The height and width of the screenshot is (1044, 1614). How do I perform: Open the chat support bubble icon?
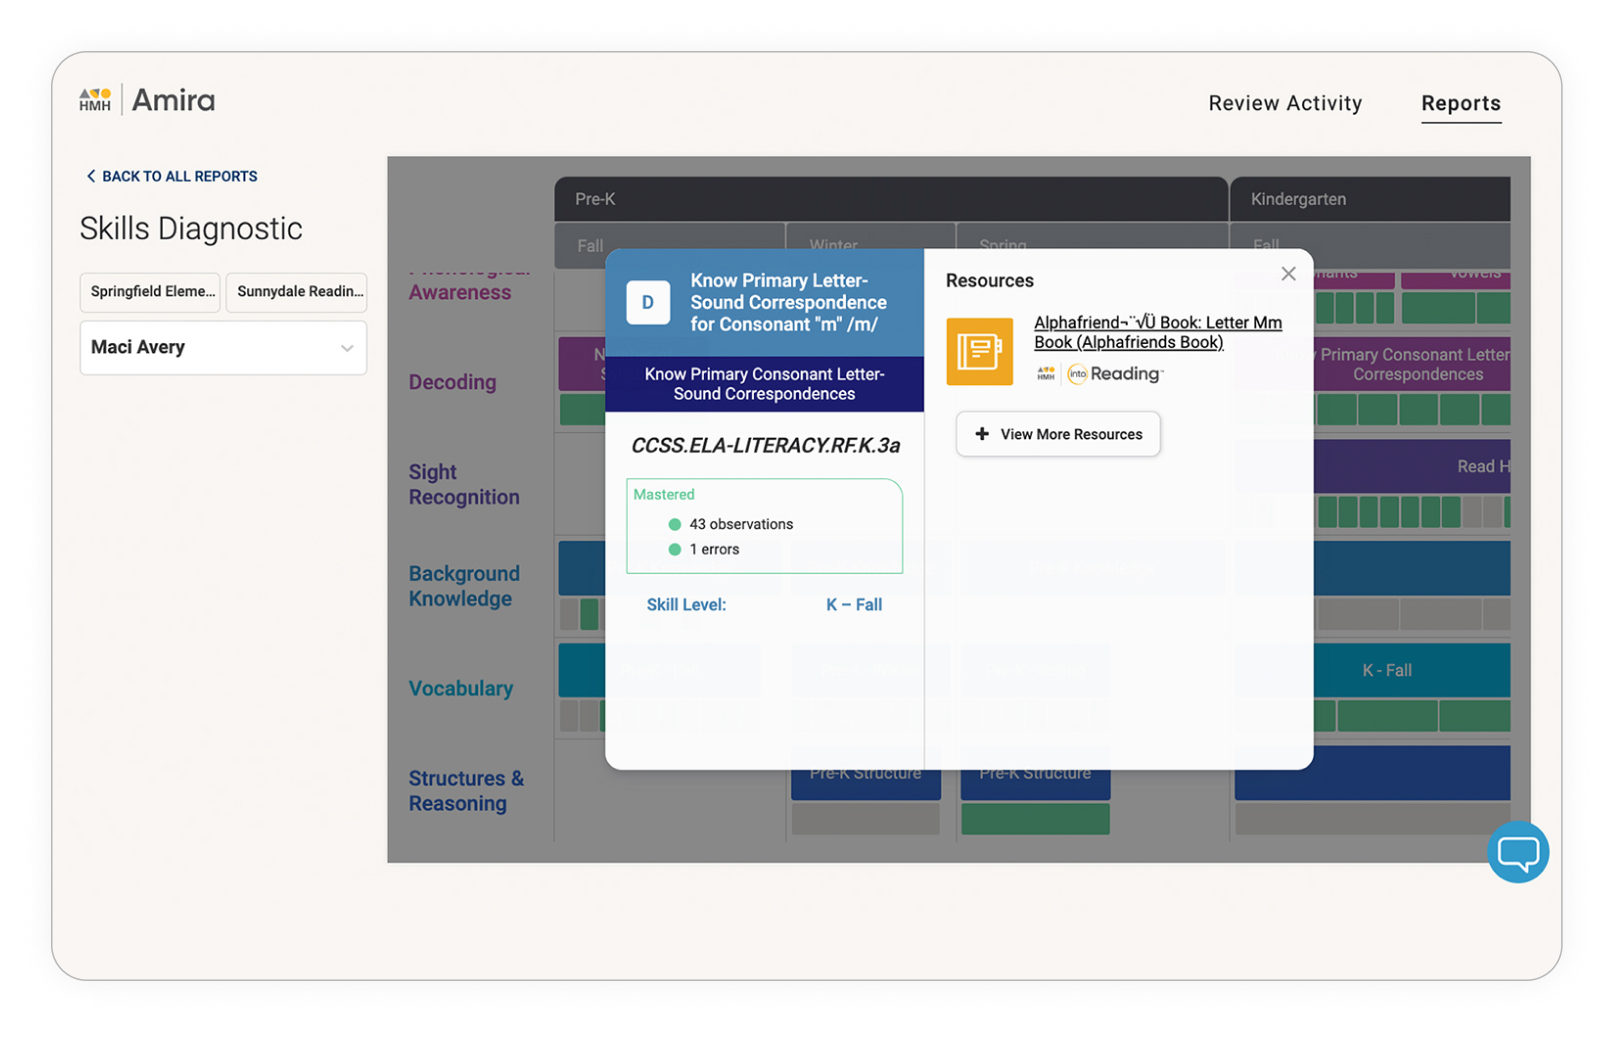(x=1517, y=852)
